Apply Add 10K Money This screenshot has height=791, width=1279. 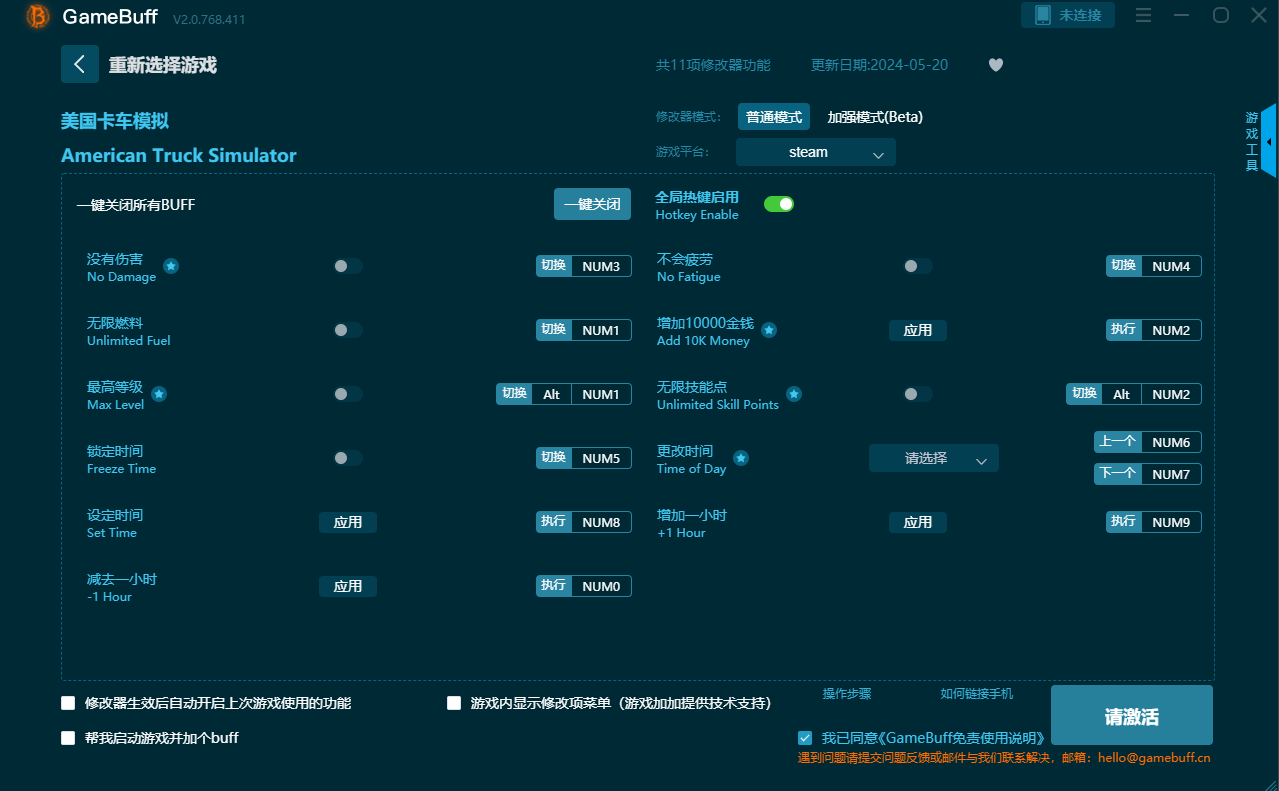(x=918, y=330)
